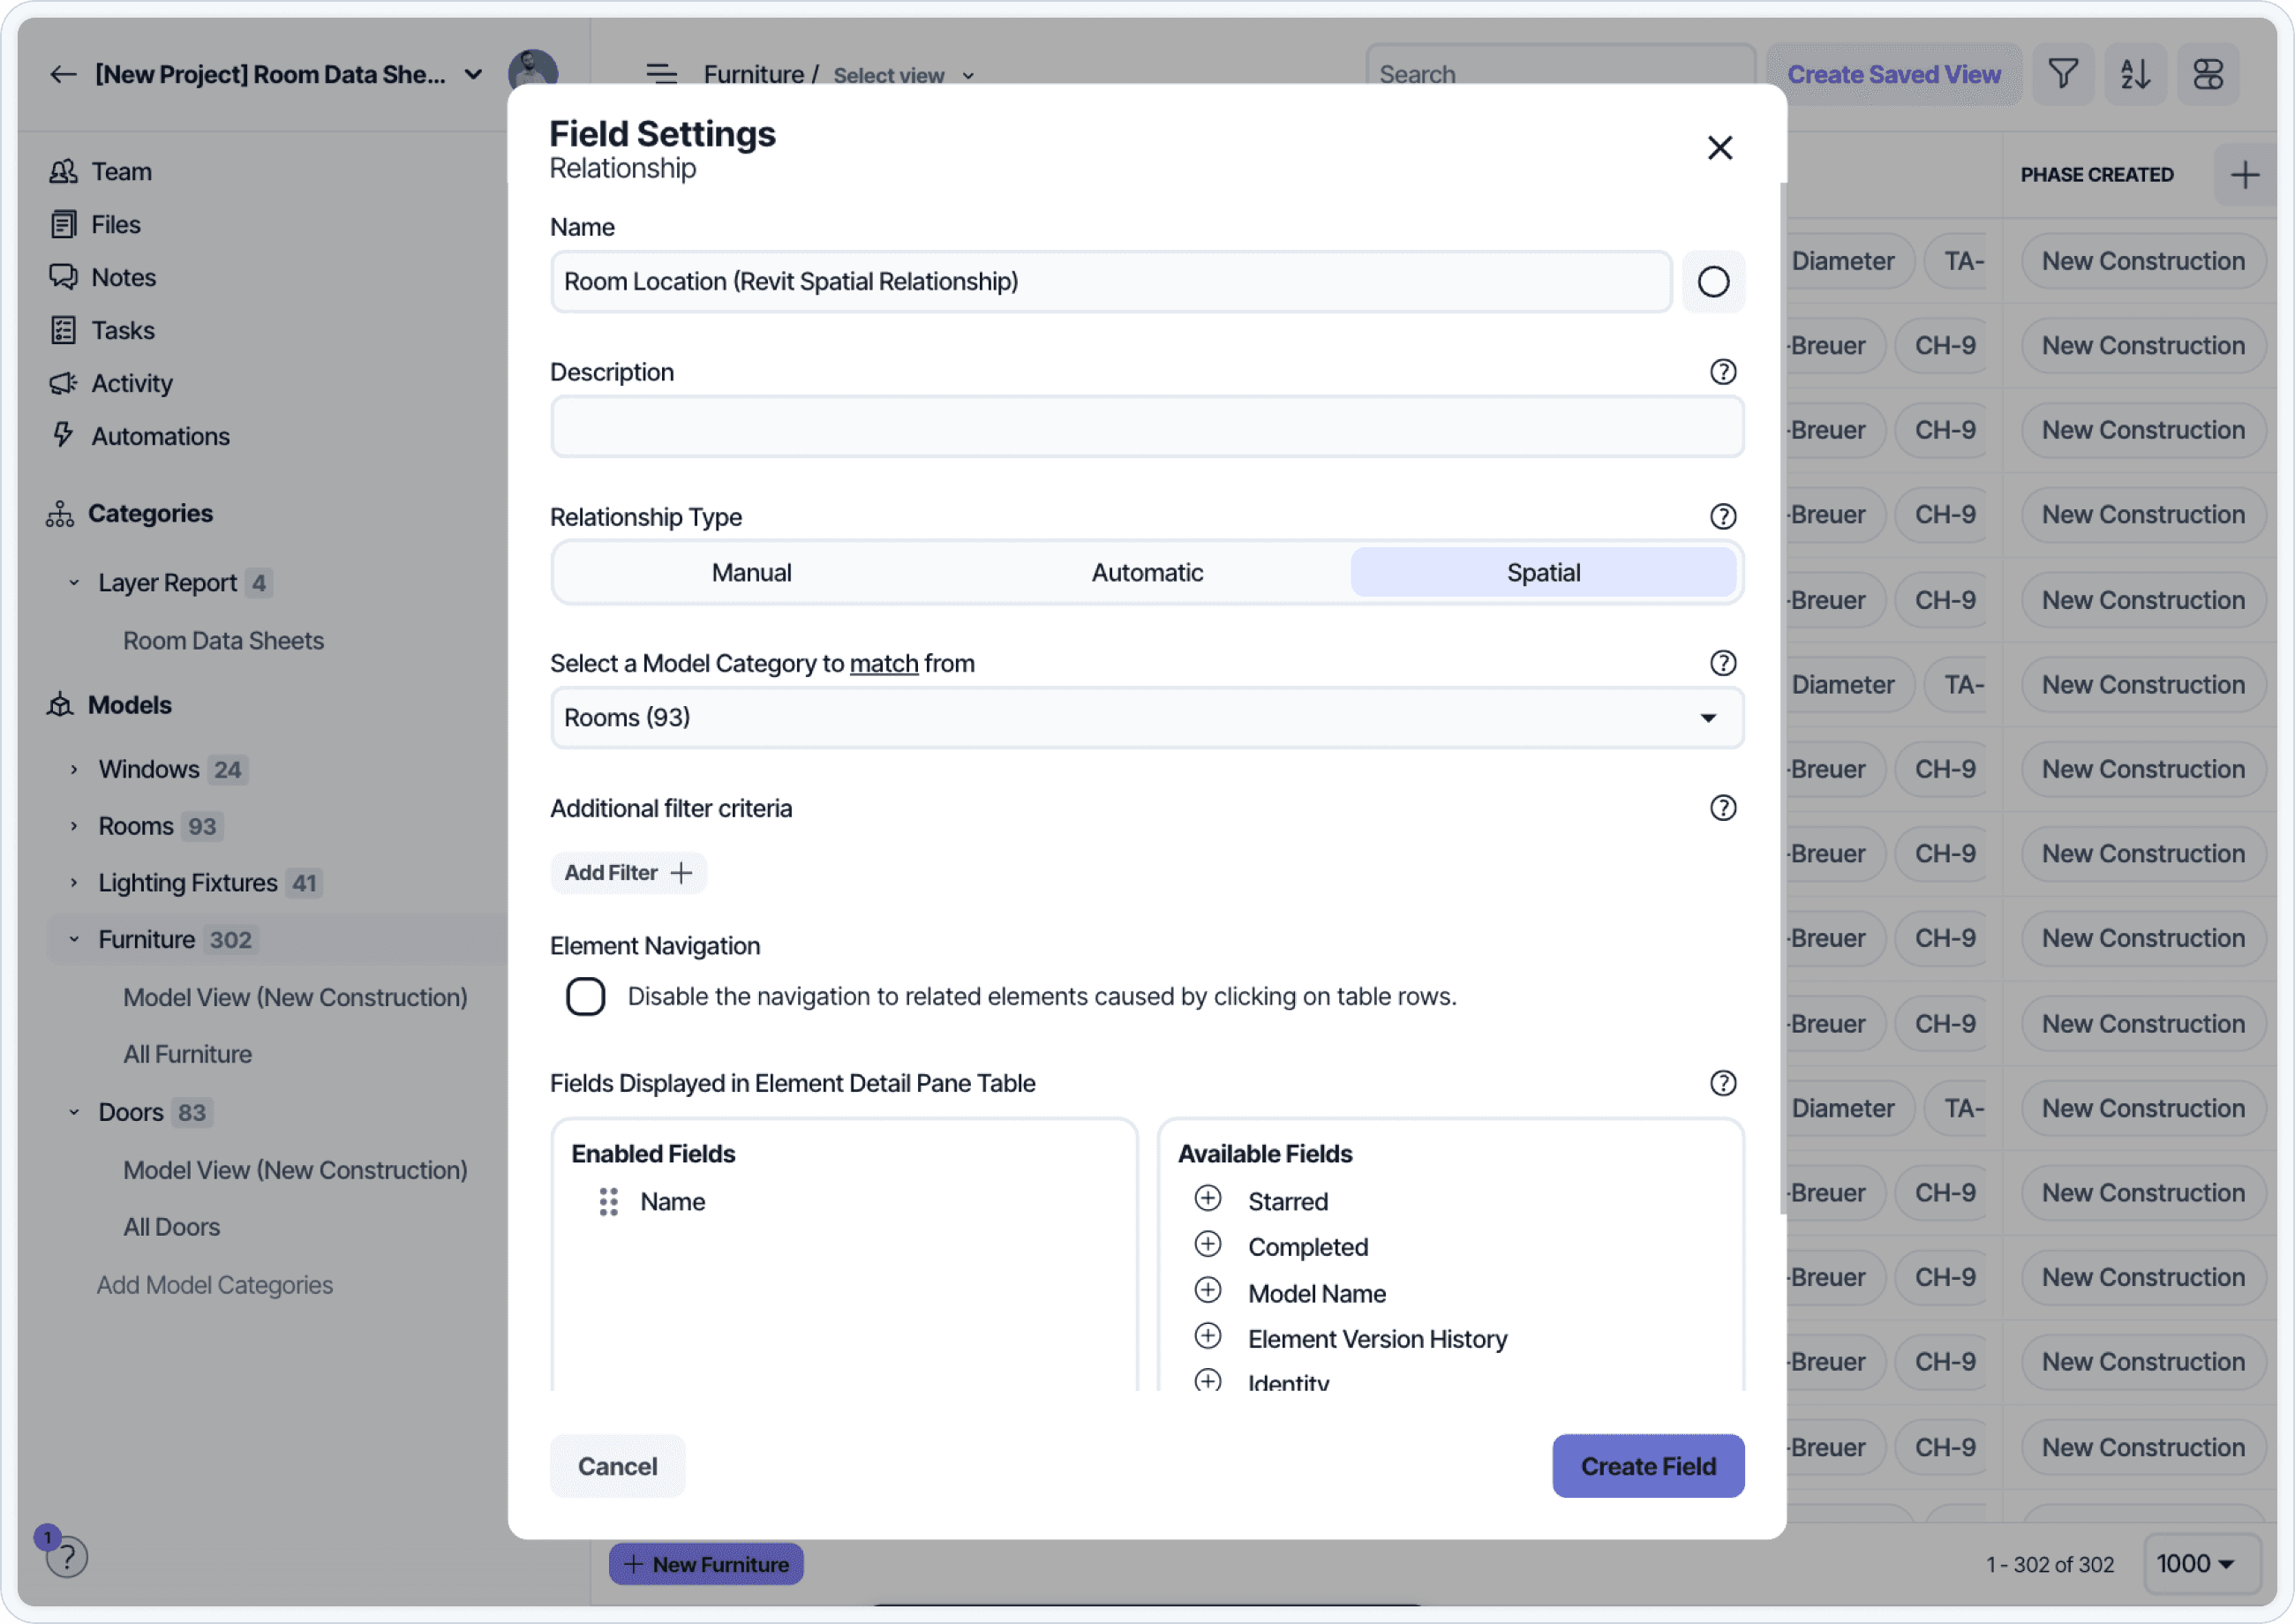2295x1624 pixels.
Task: Click the help icon beside Description
Action: (x=1722, y=372)
